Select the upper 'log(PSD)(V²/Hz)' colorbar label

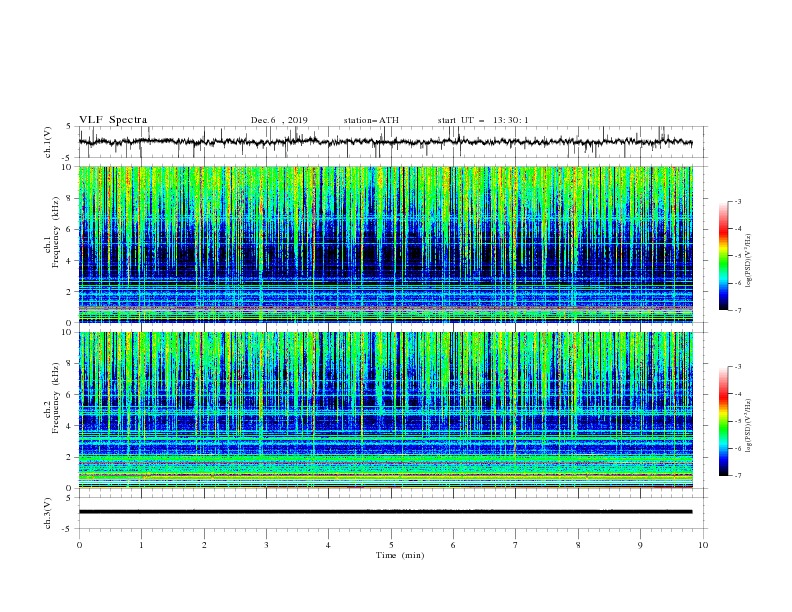click(x=748, y=260)
